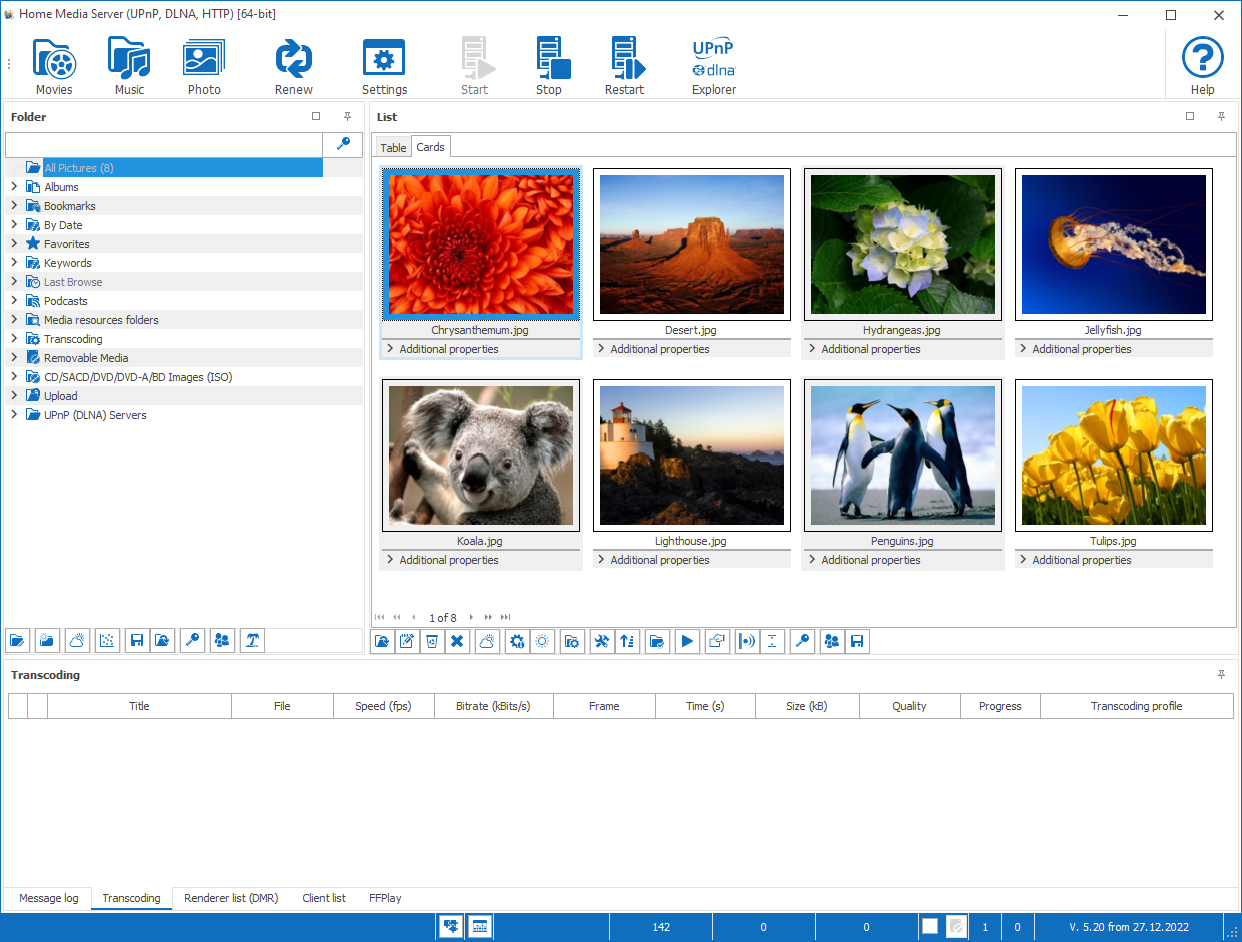Expand the UPnP (DLNA) Servers folder
The height and width of the screenshot is (942, 1242).
(14, 415)
